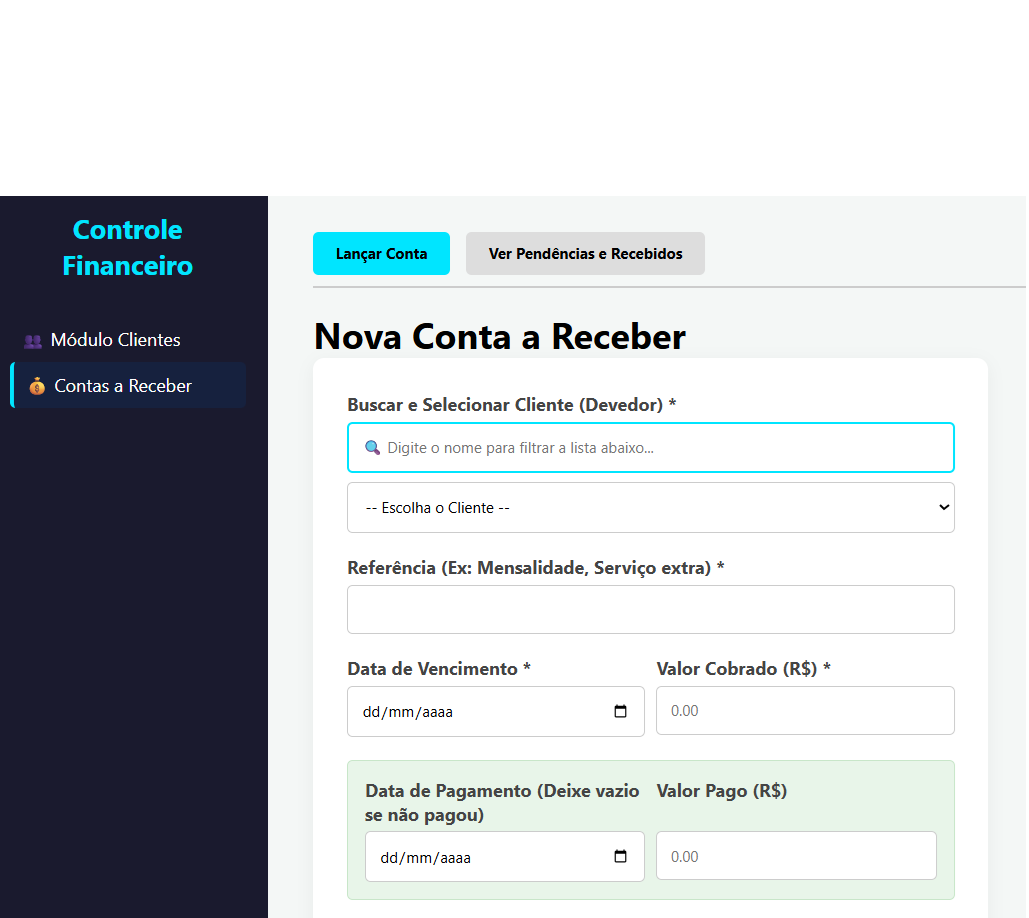Click the Buscar e Selecionar Cliente label
1029x918 pixels.
click(511, 405)
